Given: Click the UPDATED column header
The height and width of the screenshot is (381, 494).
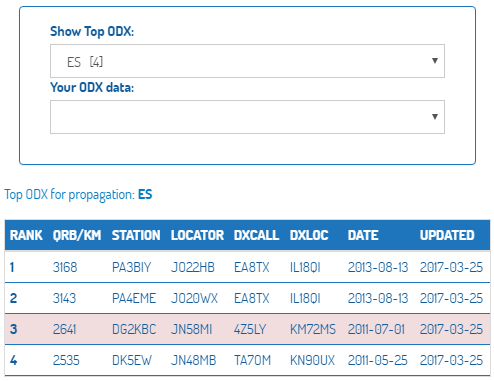Looking at the screenshot, I should pos(447,235).
